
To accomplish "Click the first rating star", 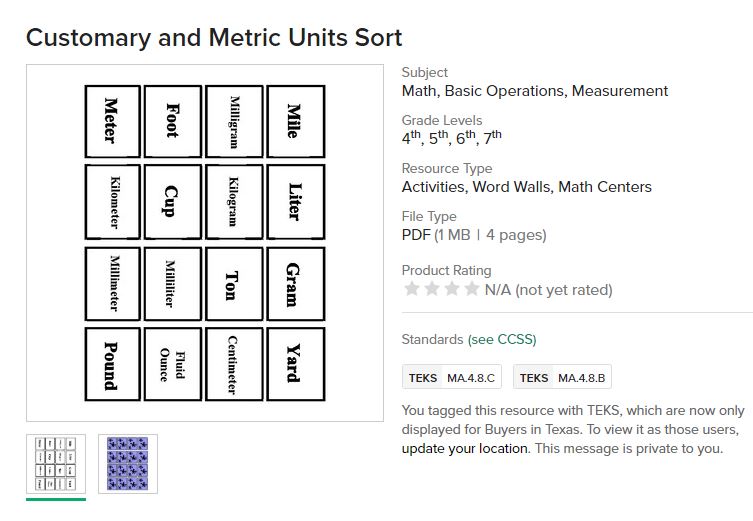I will 410,289.
